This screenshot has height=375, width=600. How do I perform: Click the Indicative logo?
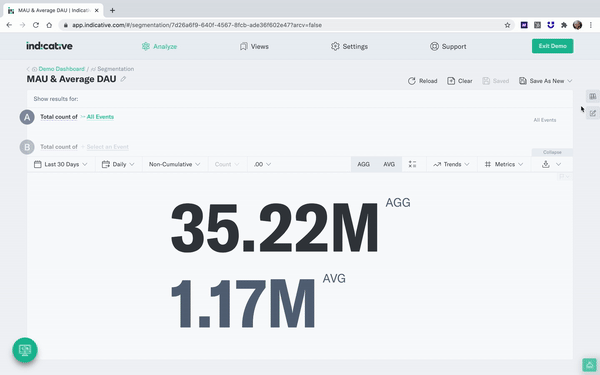(x=49, y=46)
